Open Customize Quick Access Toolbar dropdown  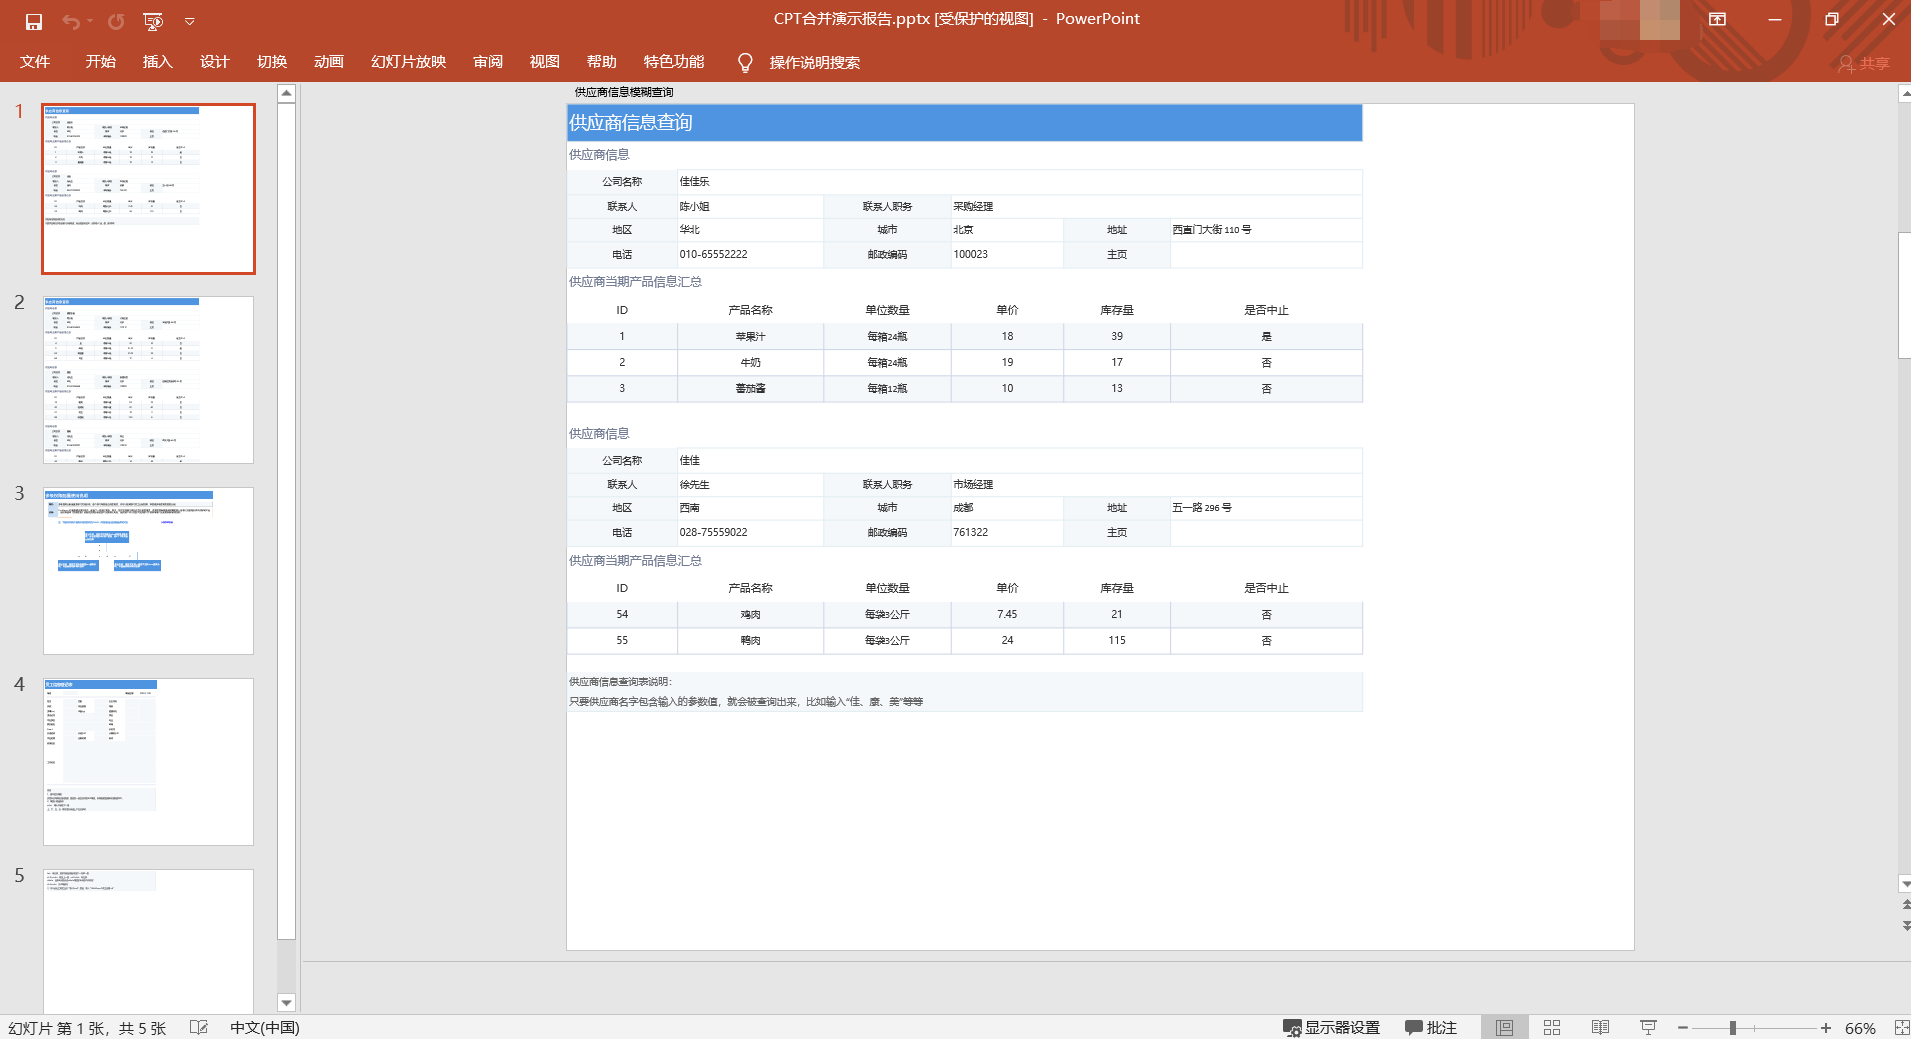pyautogui.click(x=190, y=21)
